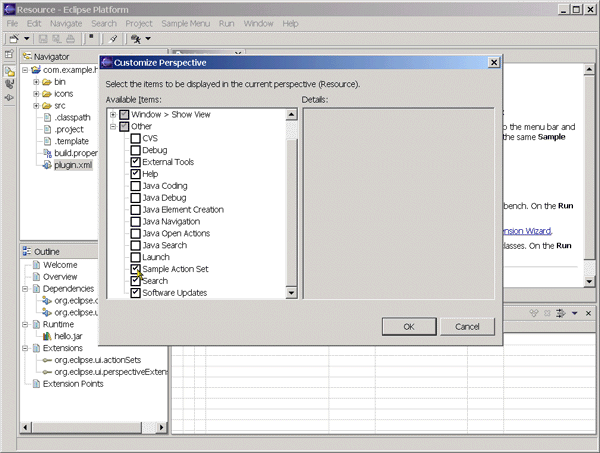The width and height of the screenshot is (600, 453).
Task: Open the New wizard dropdown arrow
Action: point(26,39)
